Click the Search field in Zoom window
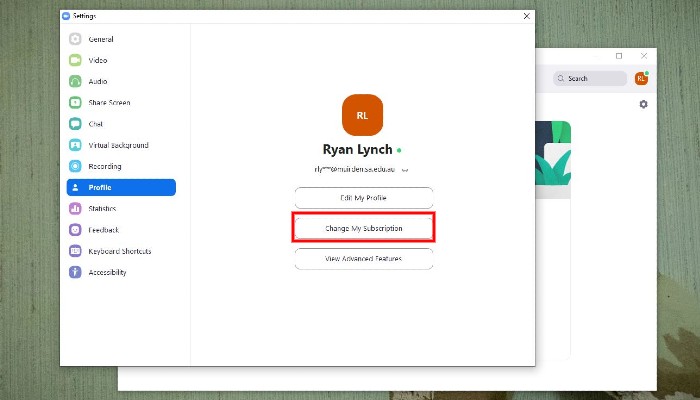Image resolution: width=700 pixels, height=400 pixels. click(x=590, y=78)
